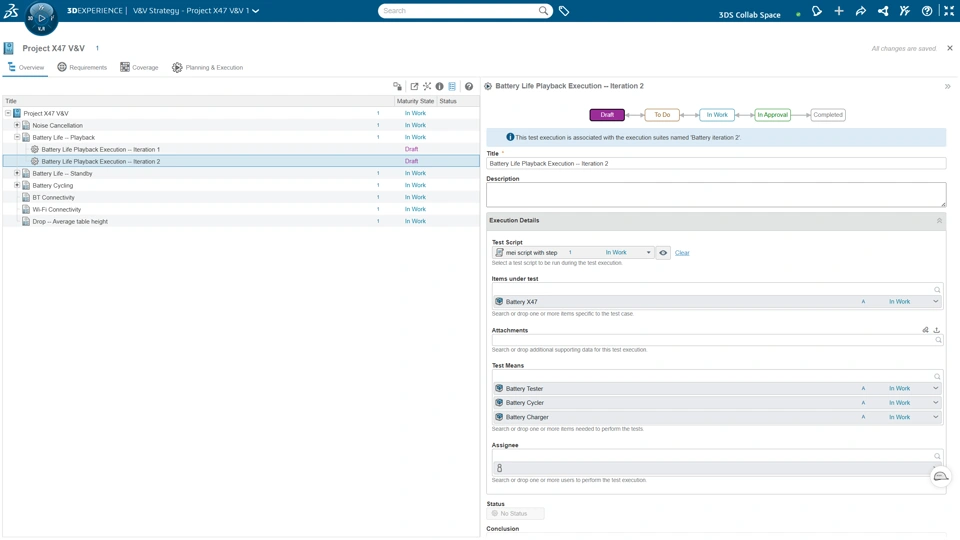Screen dimensions: 960x540
Task: Open the 3DS compass play button
Action: coord(41,18)
